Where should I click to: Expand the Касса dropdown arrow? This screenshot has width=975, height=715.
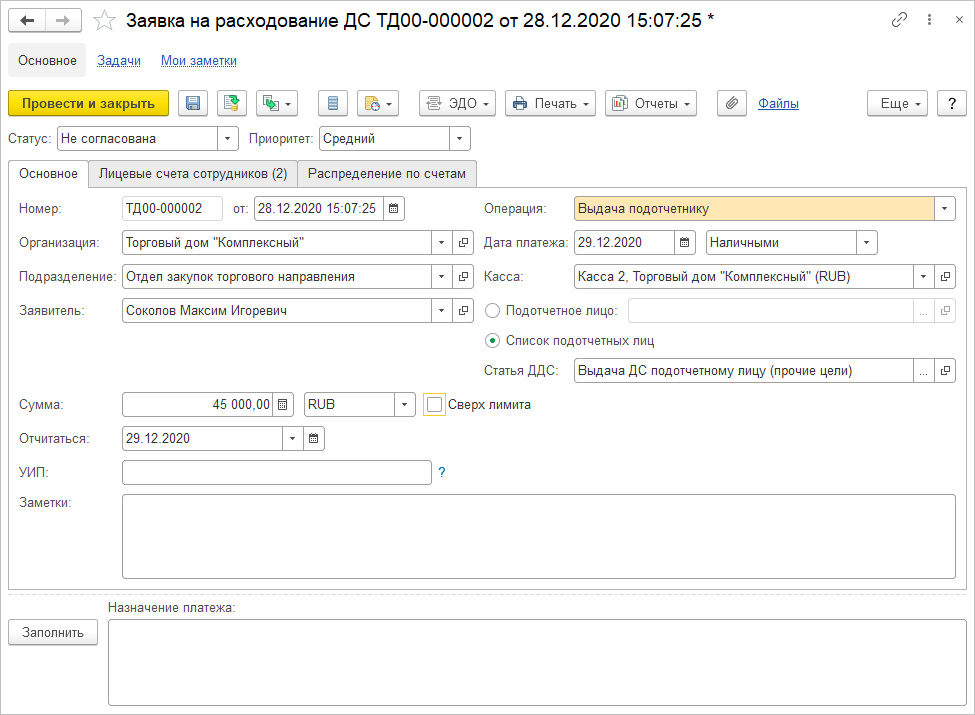tap(923, 277)
